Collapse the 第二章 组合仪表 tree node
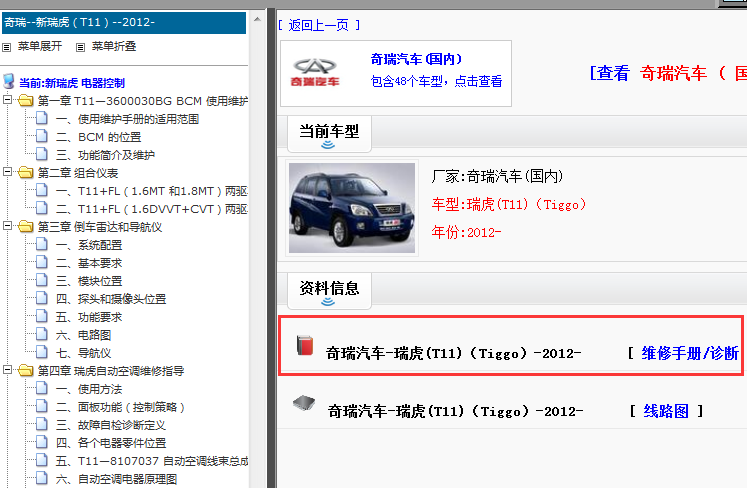This screenshot has height=488, width=747. [7, 172]
